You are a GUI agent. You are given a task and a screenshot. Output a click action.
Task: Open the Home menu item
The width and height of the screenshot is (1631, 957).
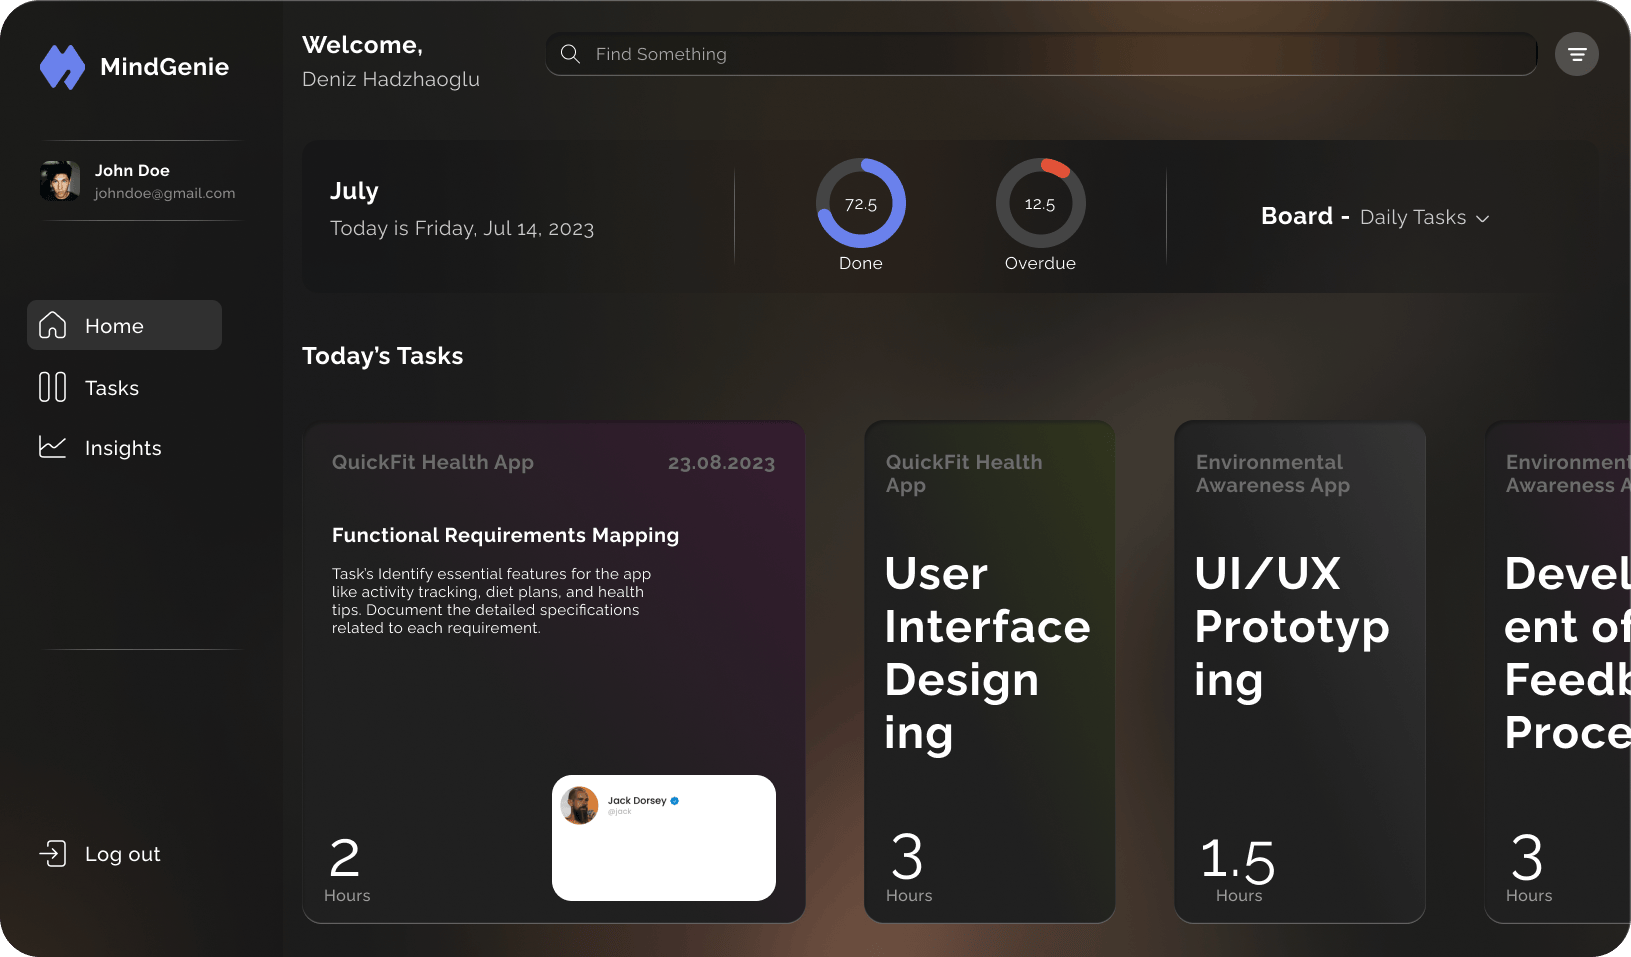124,325
